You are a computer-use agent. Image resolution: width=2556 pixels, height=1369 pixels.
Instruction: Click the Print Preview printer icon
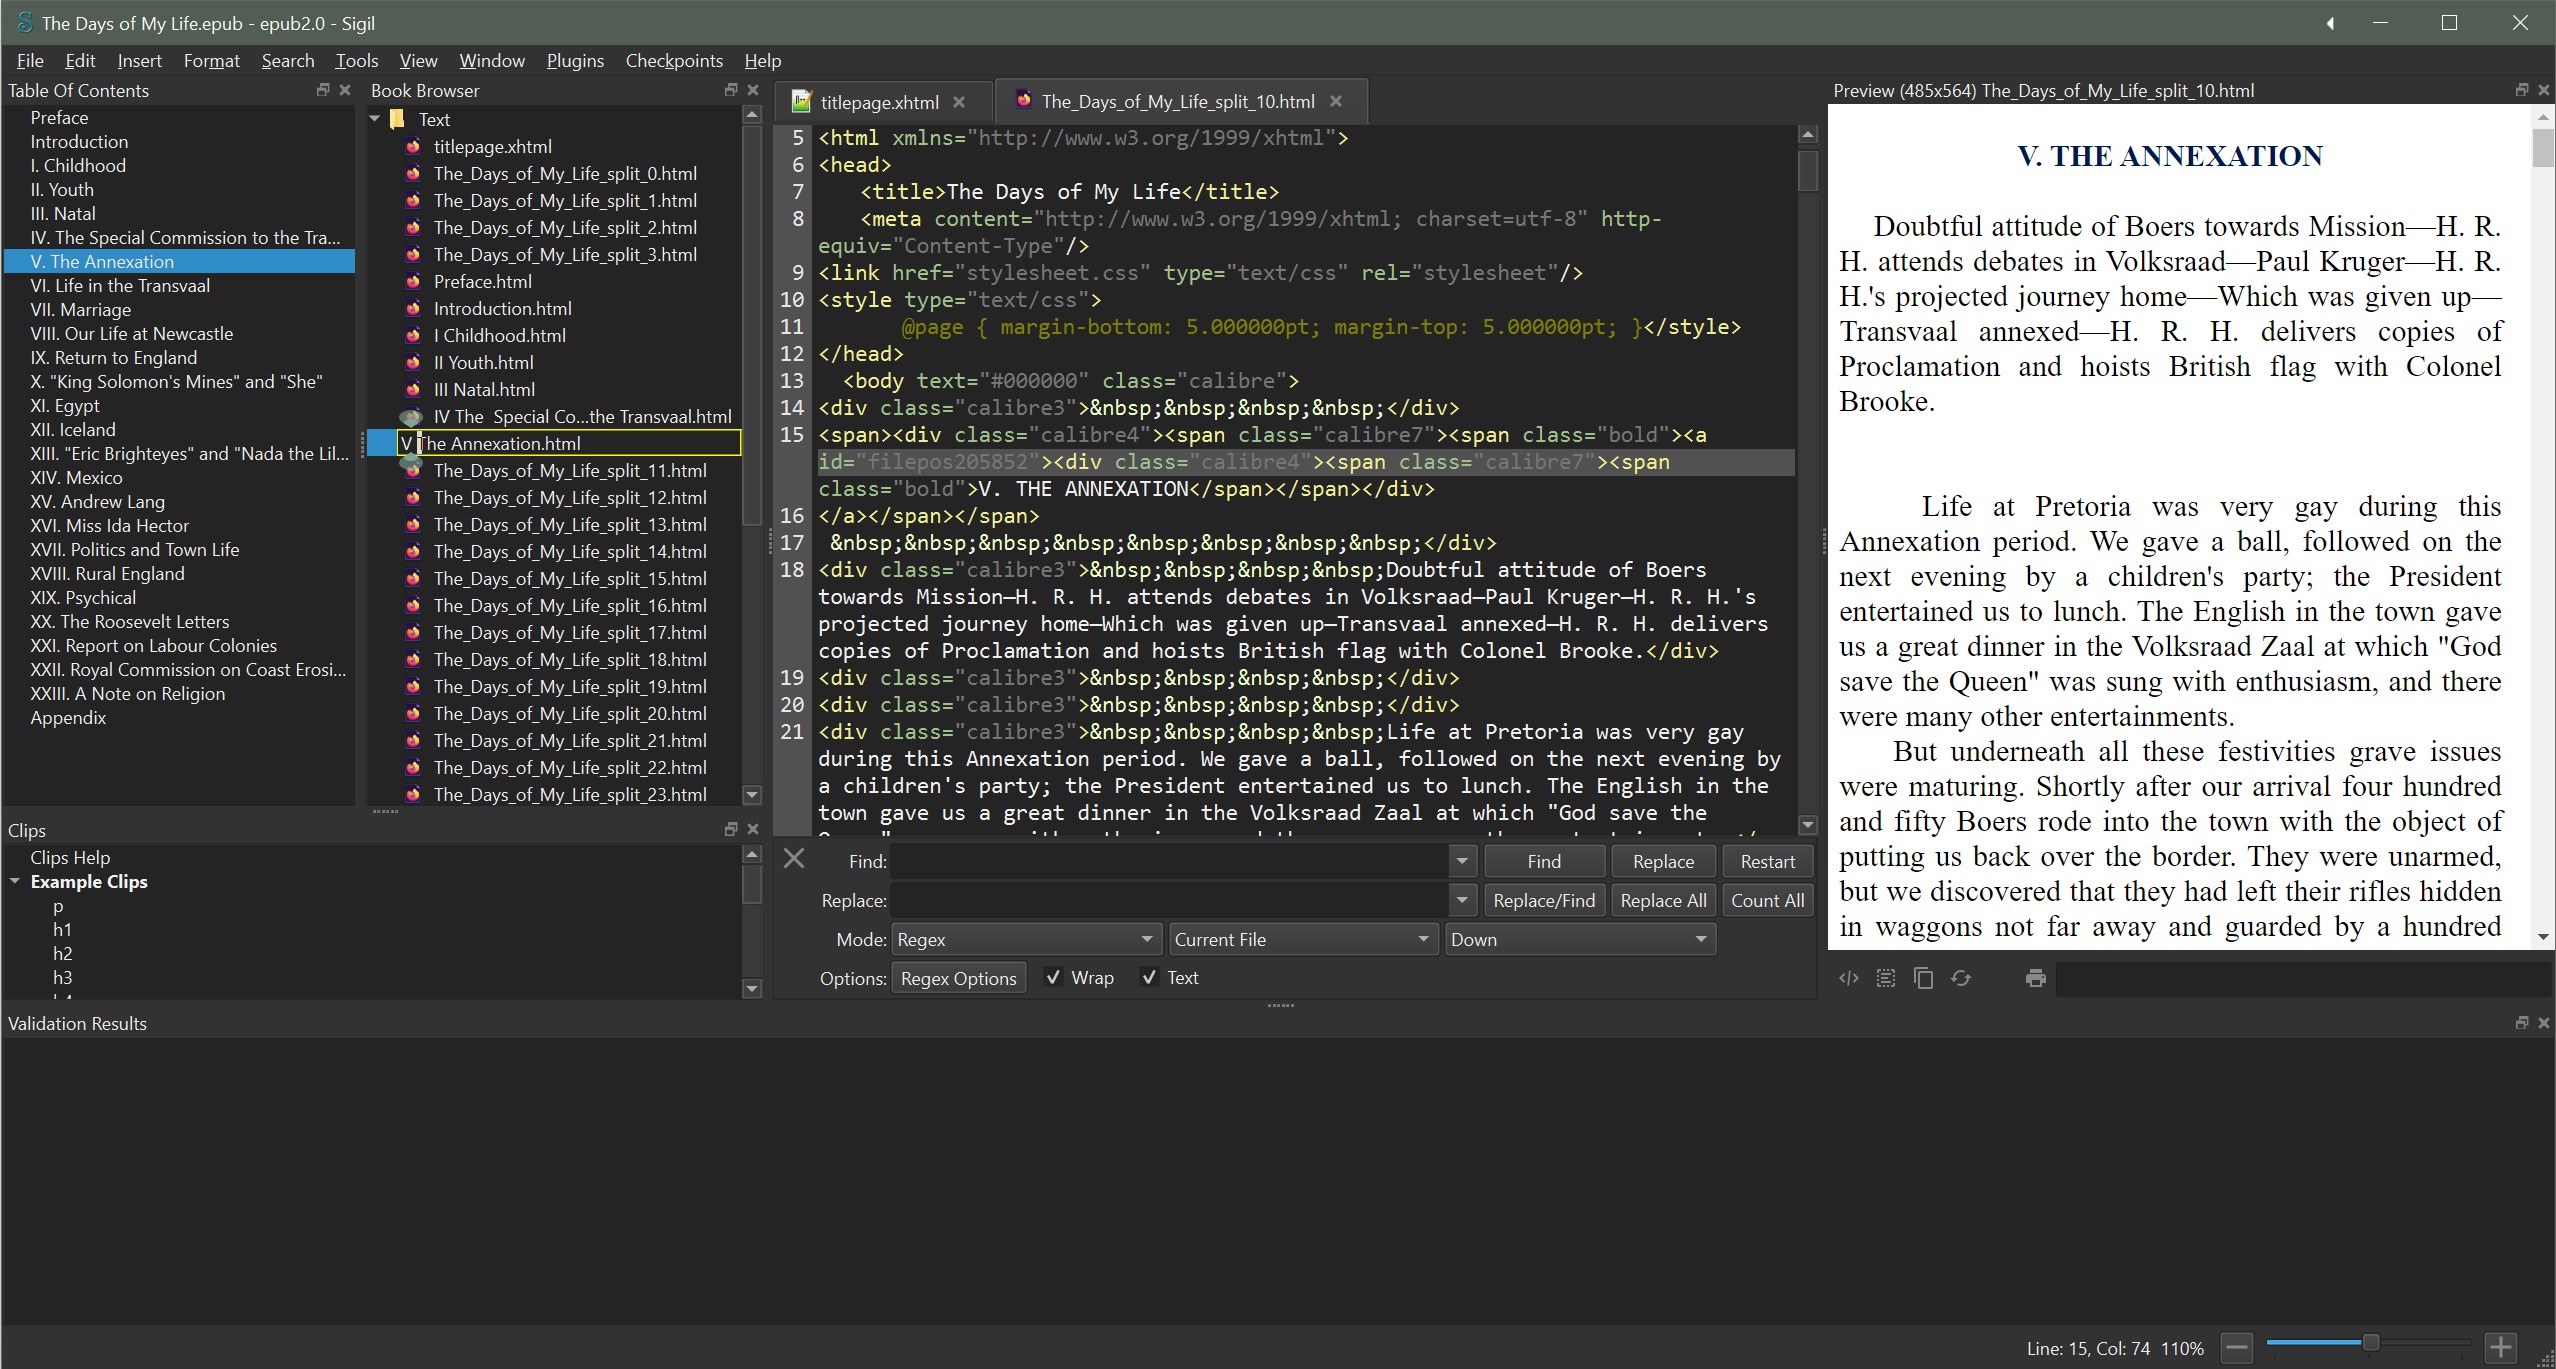click(2035, 978)
